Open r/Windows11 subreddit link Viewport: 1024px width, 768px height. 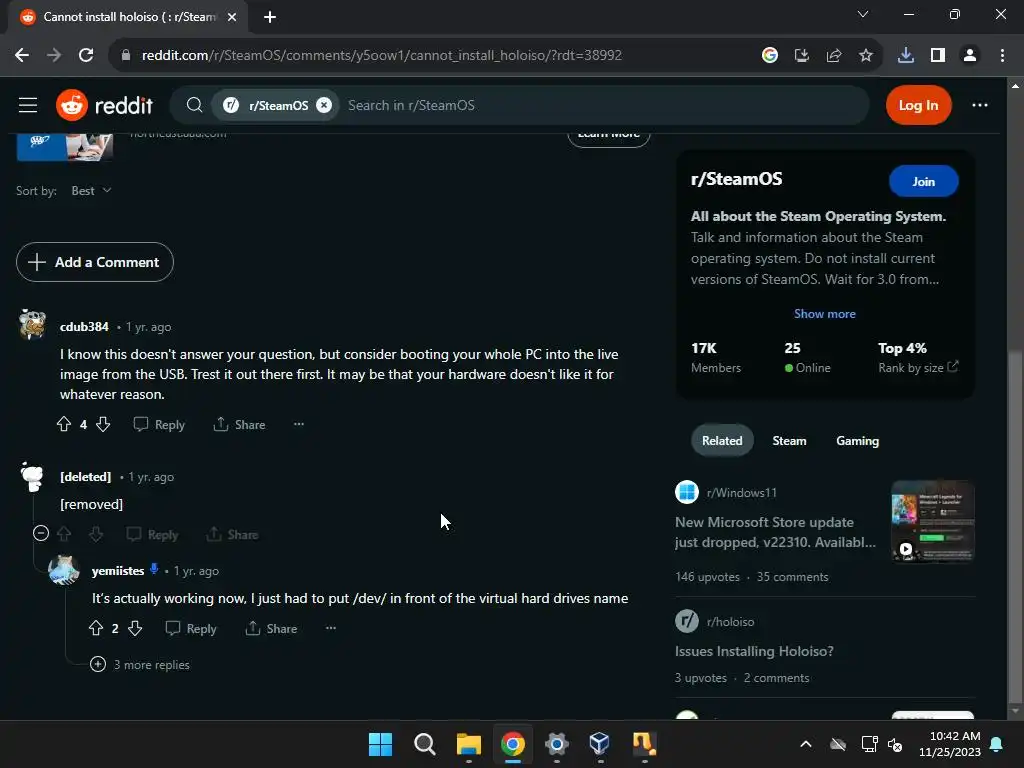(x=741, y=492)
